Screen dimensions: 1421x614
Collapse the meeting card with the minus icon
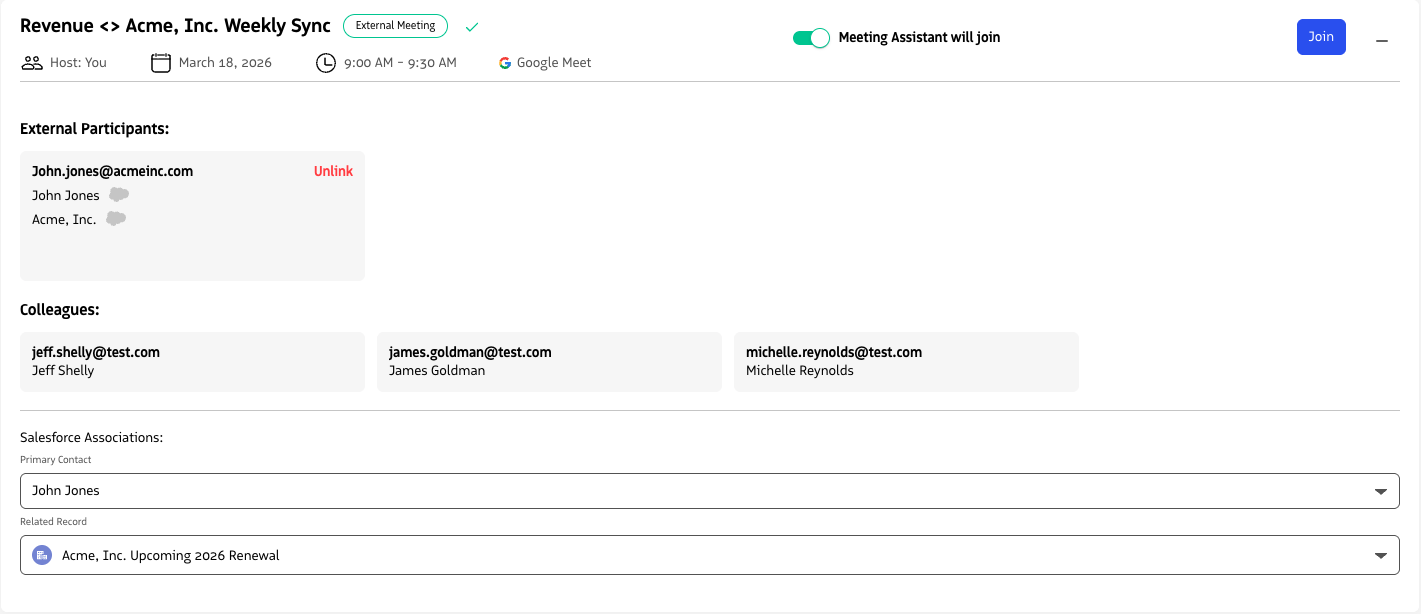coord(1382,41)
